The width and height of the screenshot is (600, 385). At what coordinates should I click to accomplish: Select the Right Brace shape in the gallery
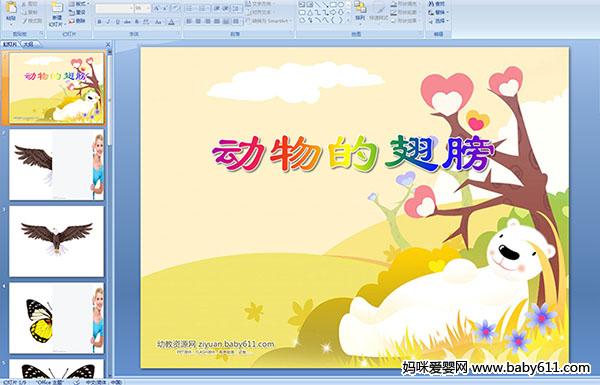(341, 20)
